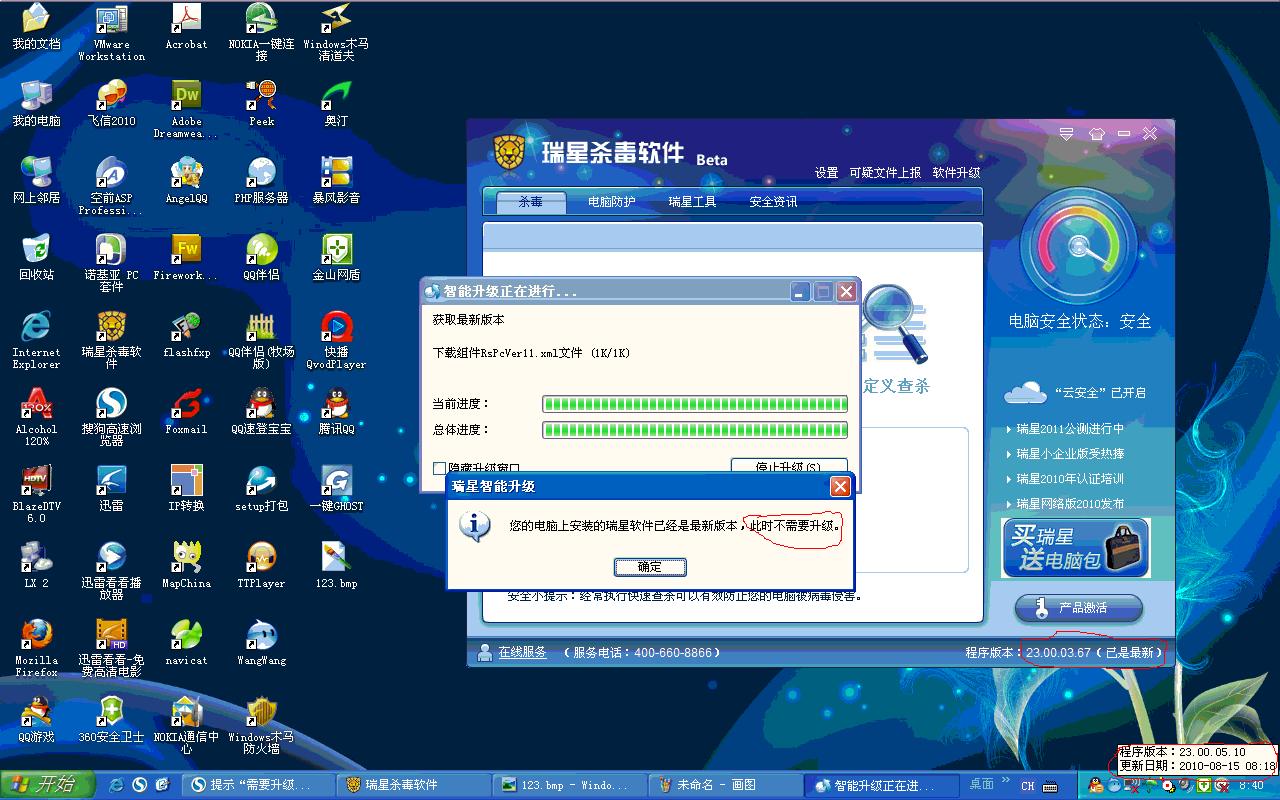Open the Rising antivirus desktop shortcut
The width and height of the screenshot is (1280, 800).
coord(111,328)
